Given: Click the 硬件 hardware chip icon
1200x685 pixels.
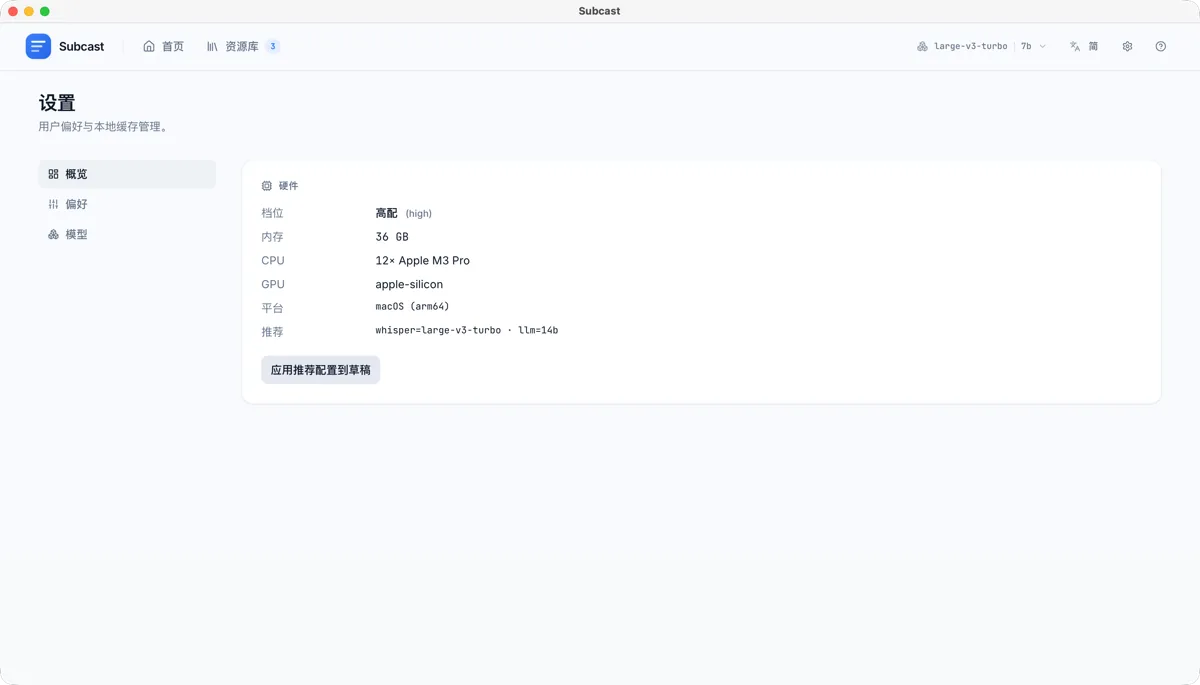Looking at the screenshot, I should (267, 186).
